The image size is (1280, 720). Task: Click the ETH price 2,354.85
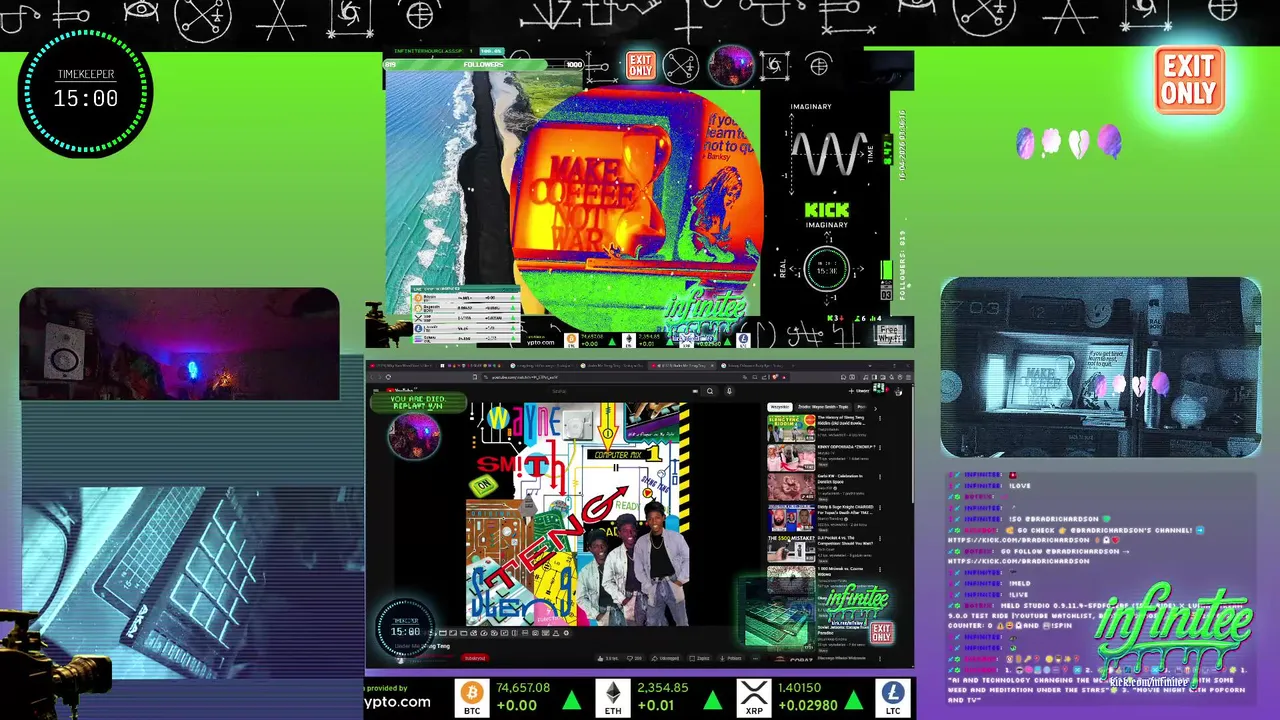(x=661, y=688)
